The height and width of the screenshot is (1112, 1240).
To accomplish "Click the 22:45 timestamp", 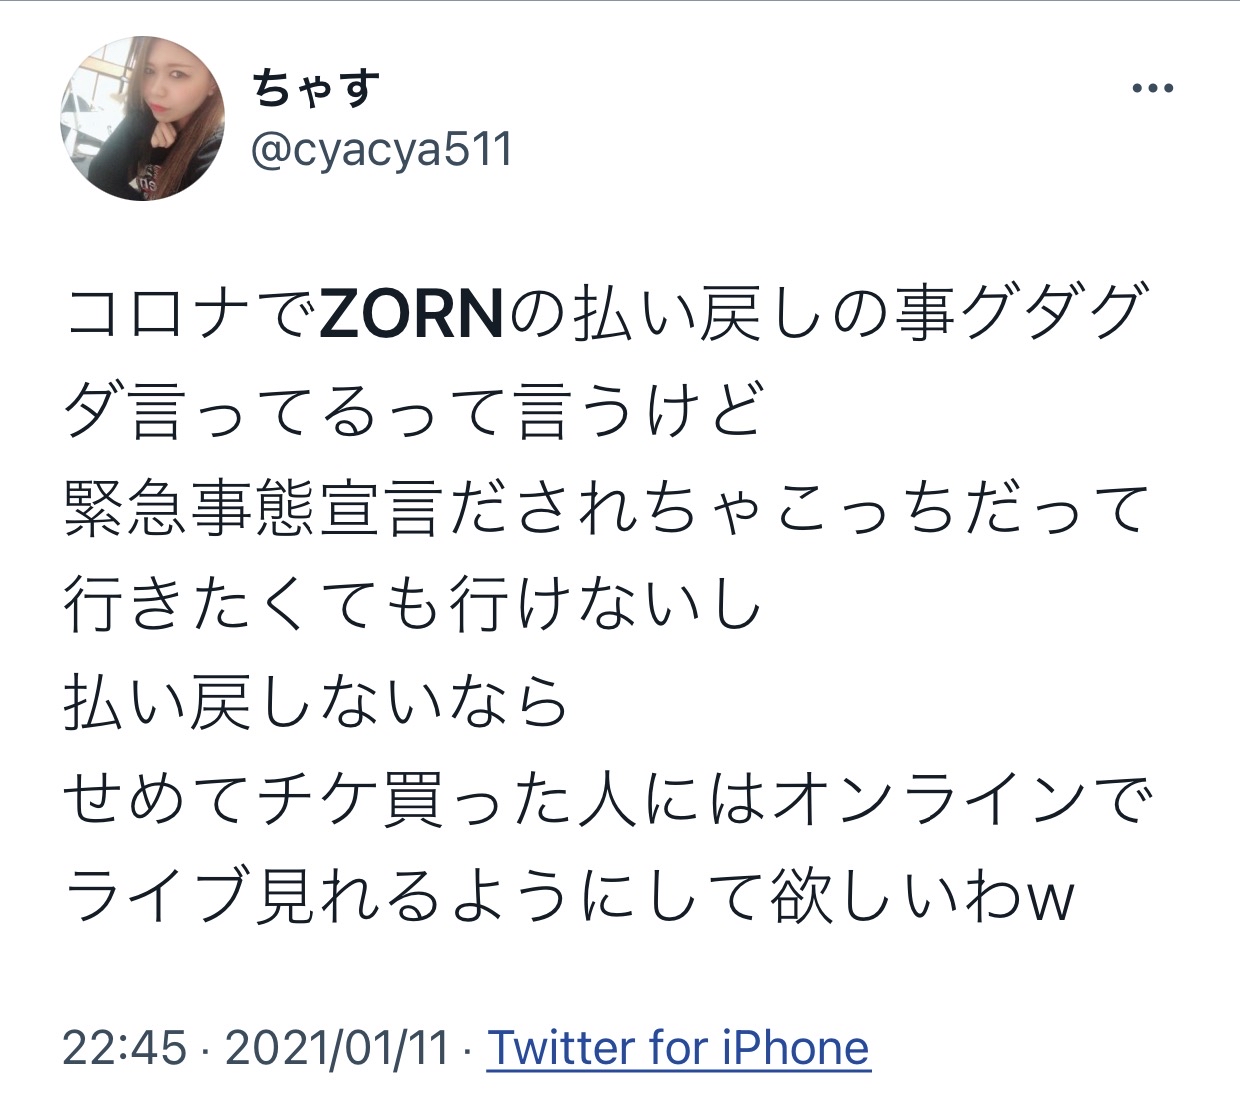I will 124,1048.
